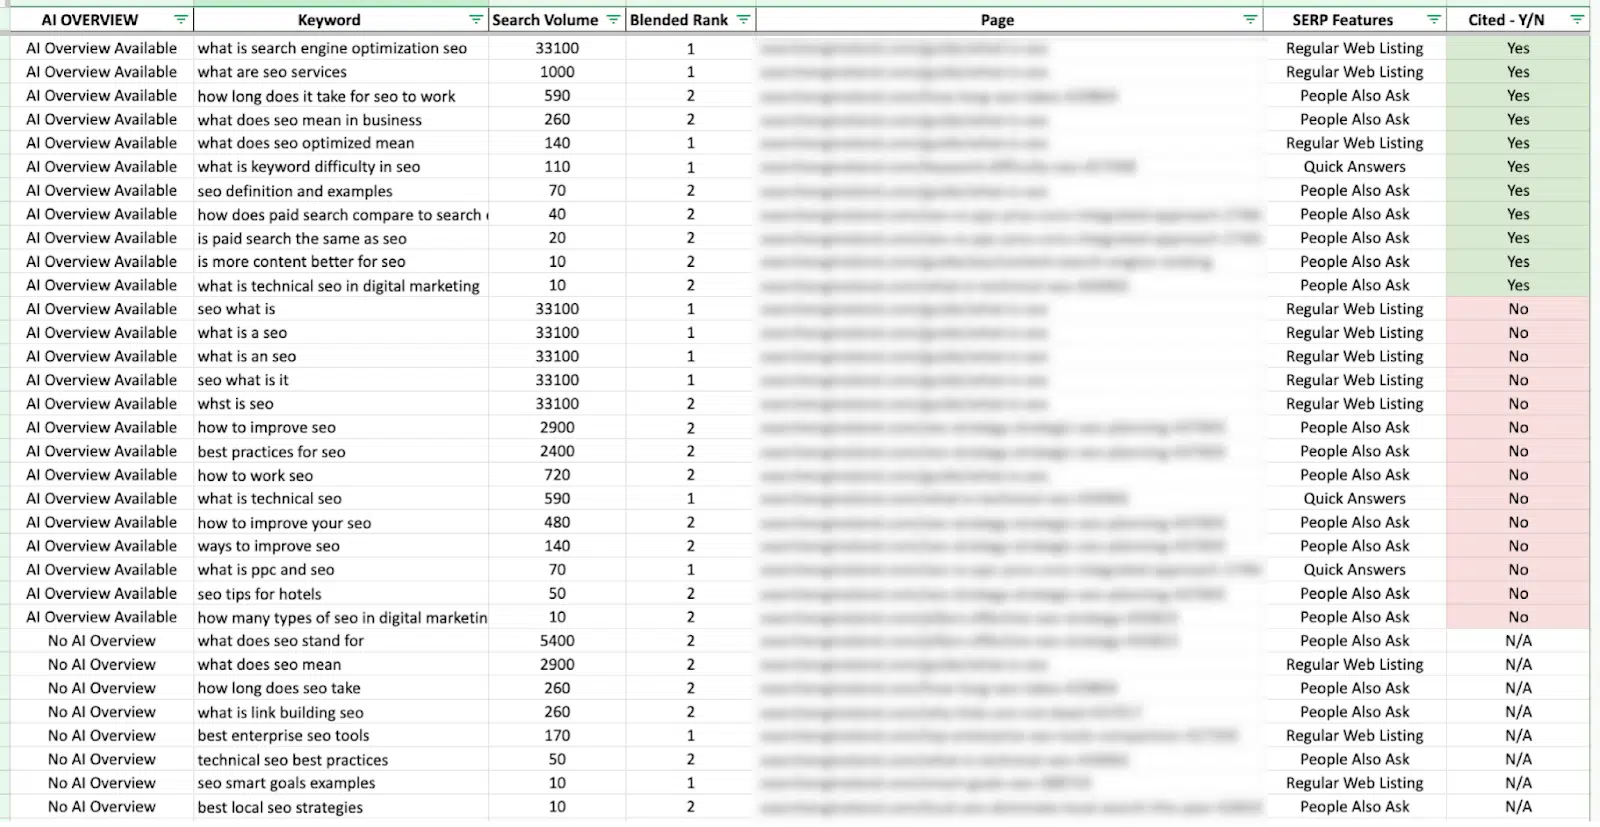Select cell 'is paid search the same as seo'
The image size is (1600, 827).
pos(341,238)
